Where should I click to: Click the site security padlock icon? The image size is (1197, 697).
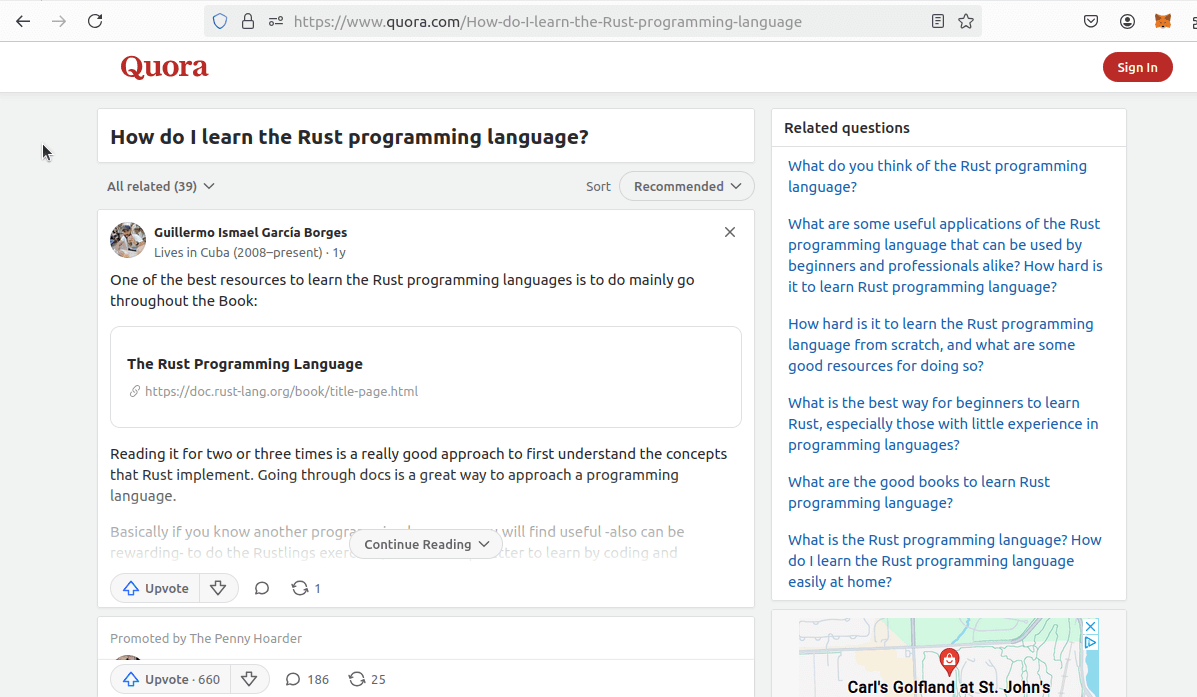(247, 21)
